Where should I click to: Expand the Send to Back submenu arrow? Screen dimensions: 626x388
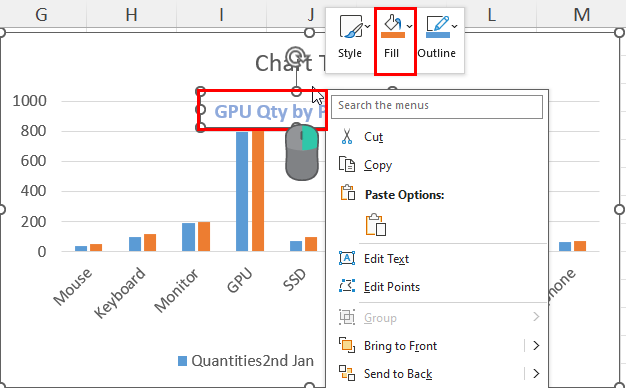click(536, 374)
